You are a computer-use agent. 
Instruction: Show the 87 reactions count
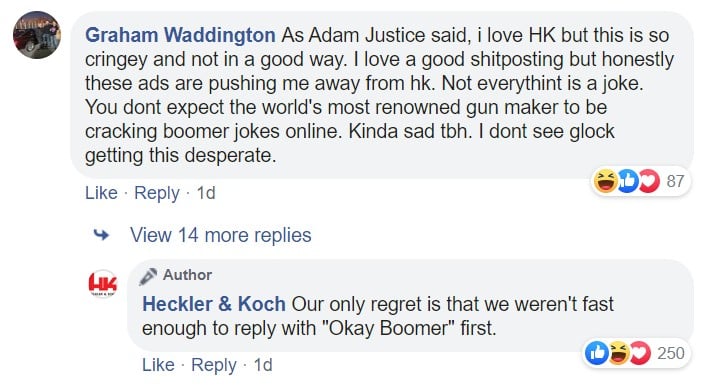675,181
